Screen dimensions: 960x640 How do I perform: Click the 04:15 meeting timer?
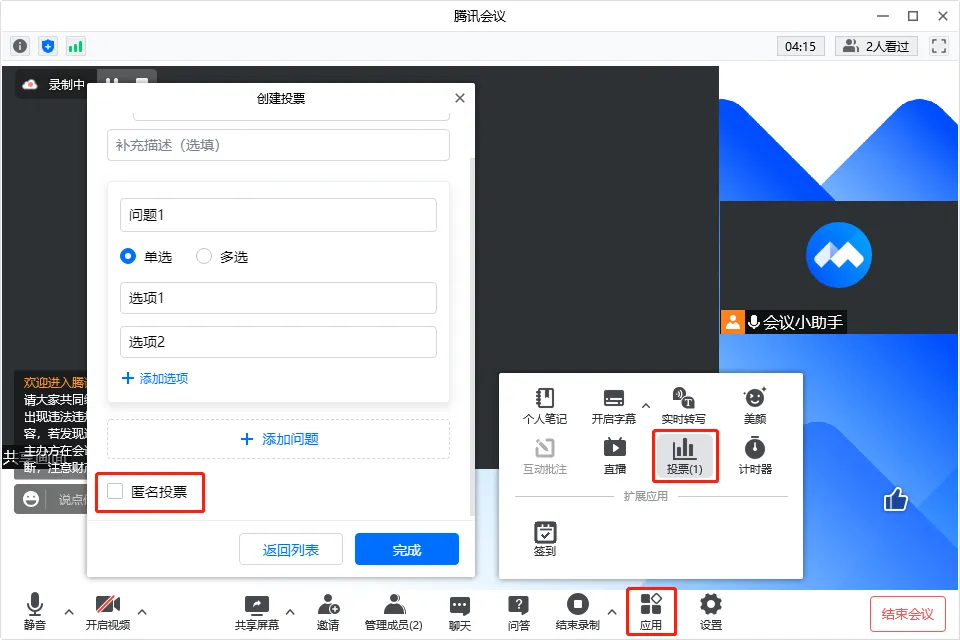(x=801, y=47)
